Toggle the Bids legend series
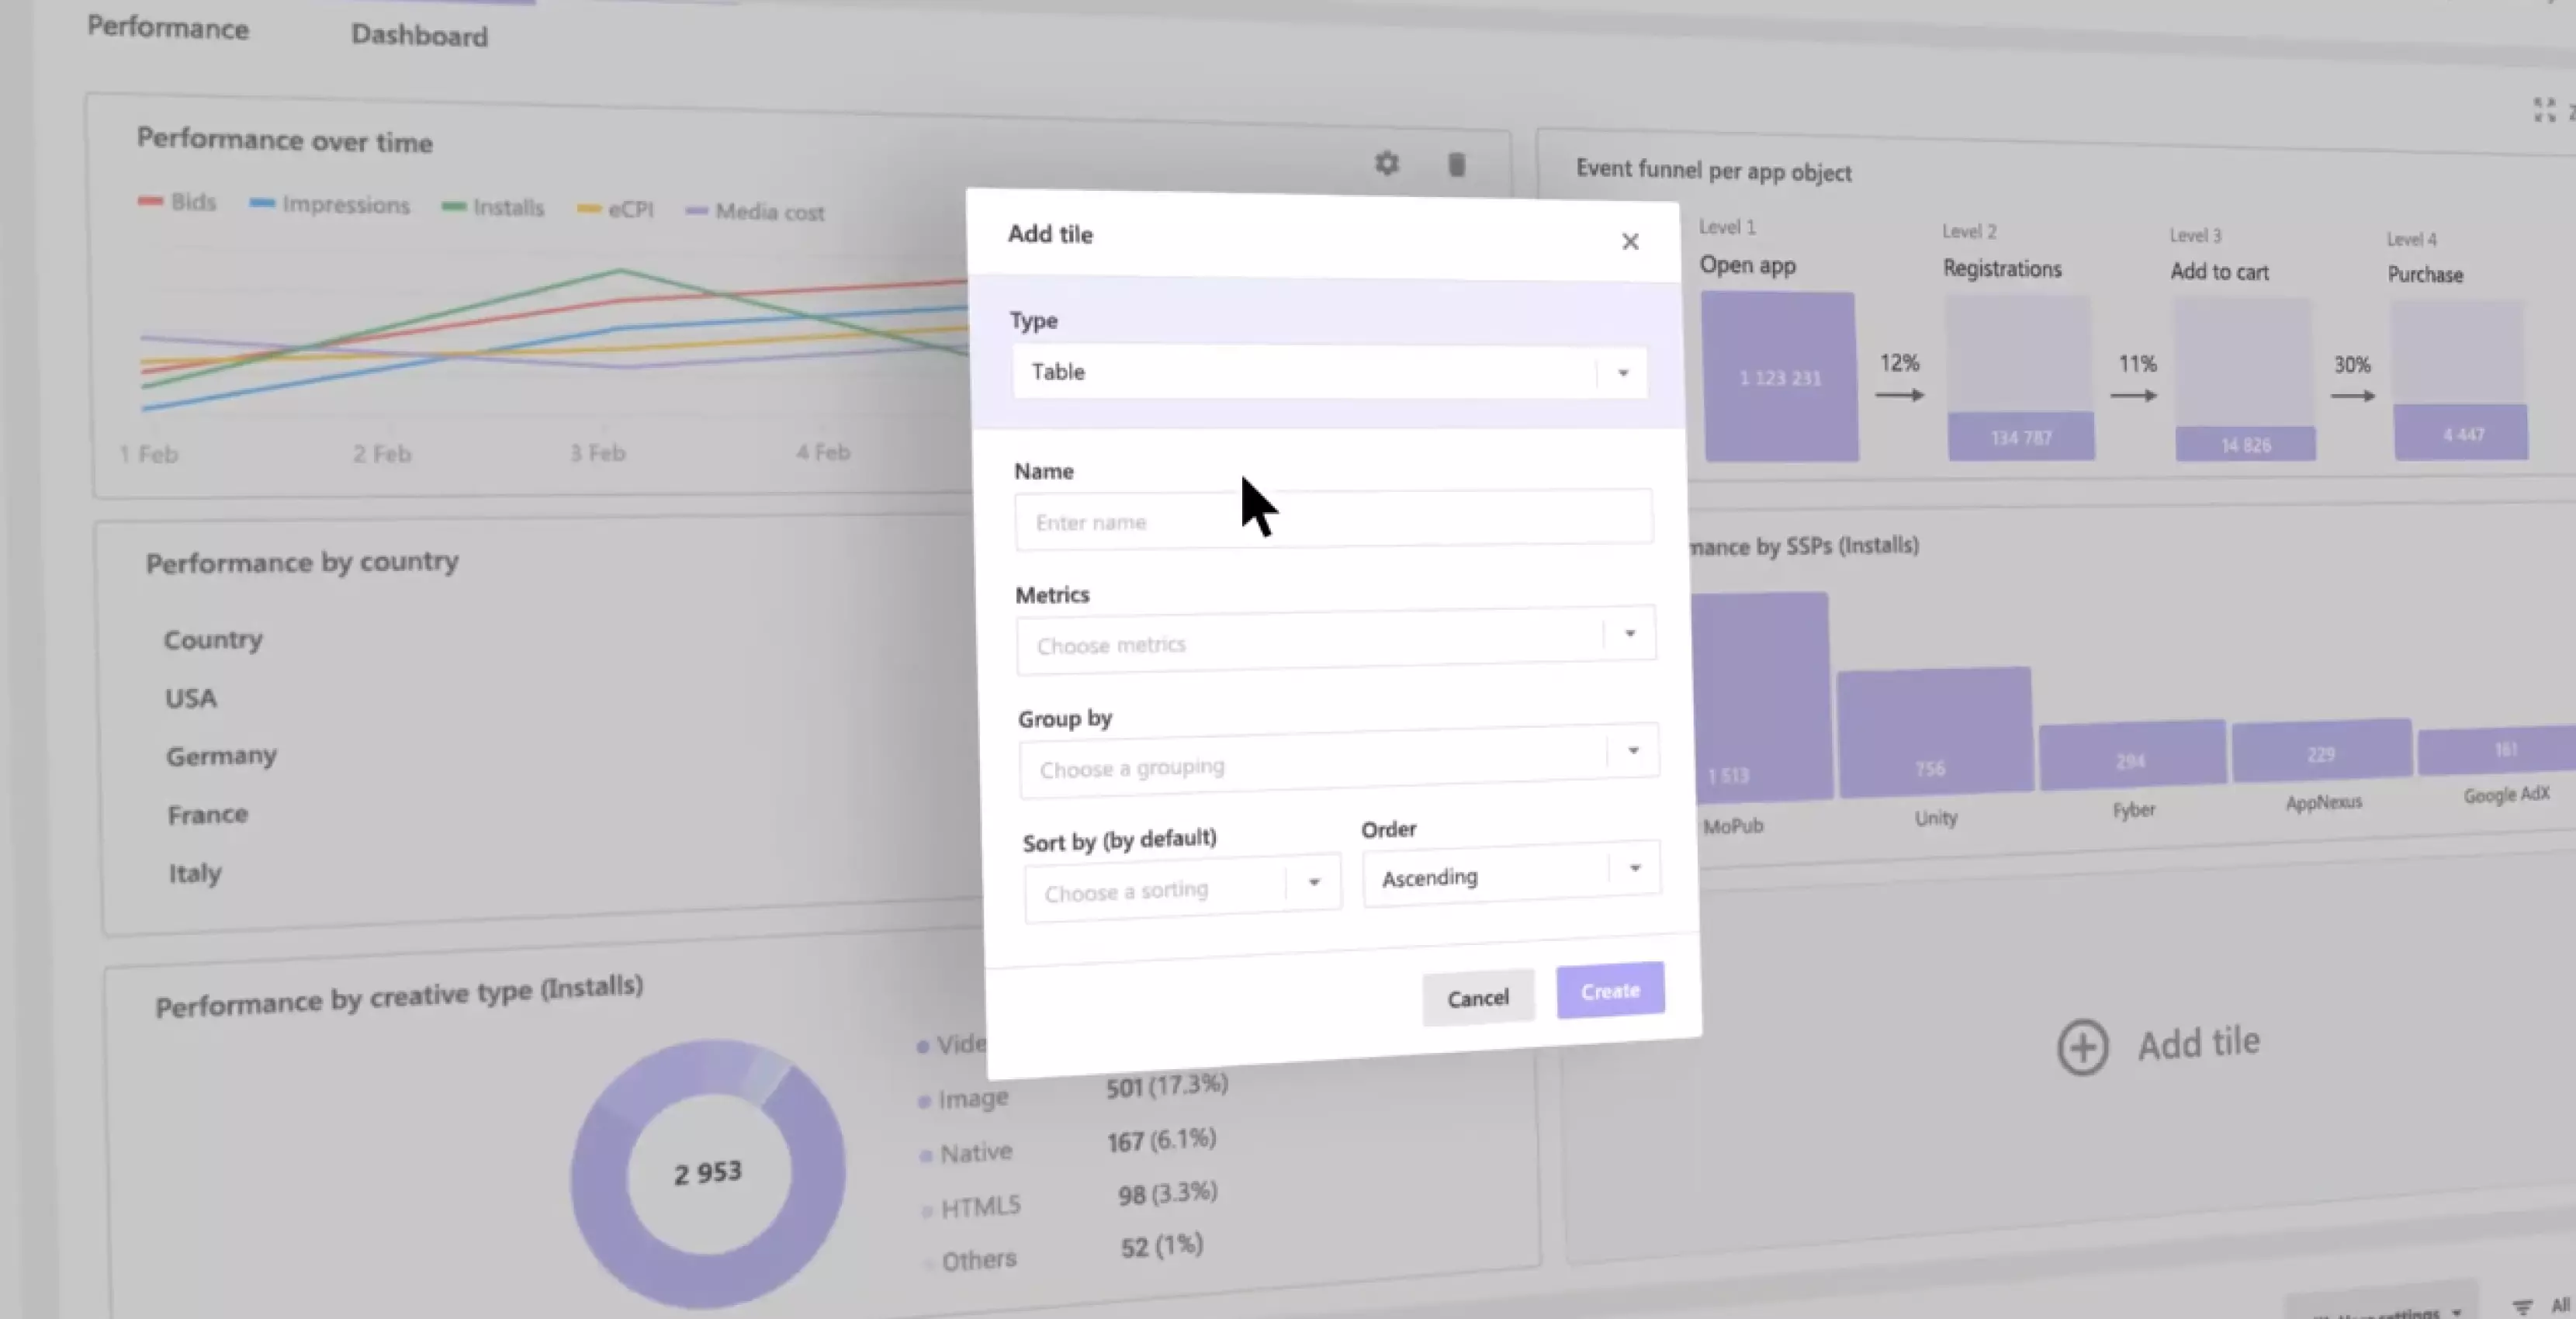Image resolution: width=2576 pixels, height=1319 pixels. tap(177, 202)
